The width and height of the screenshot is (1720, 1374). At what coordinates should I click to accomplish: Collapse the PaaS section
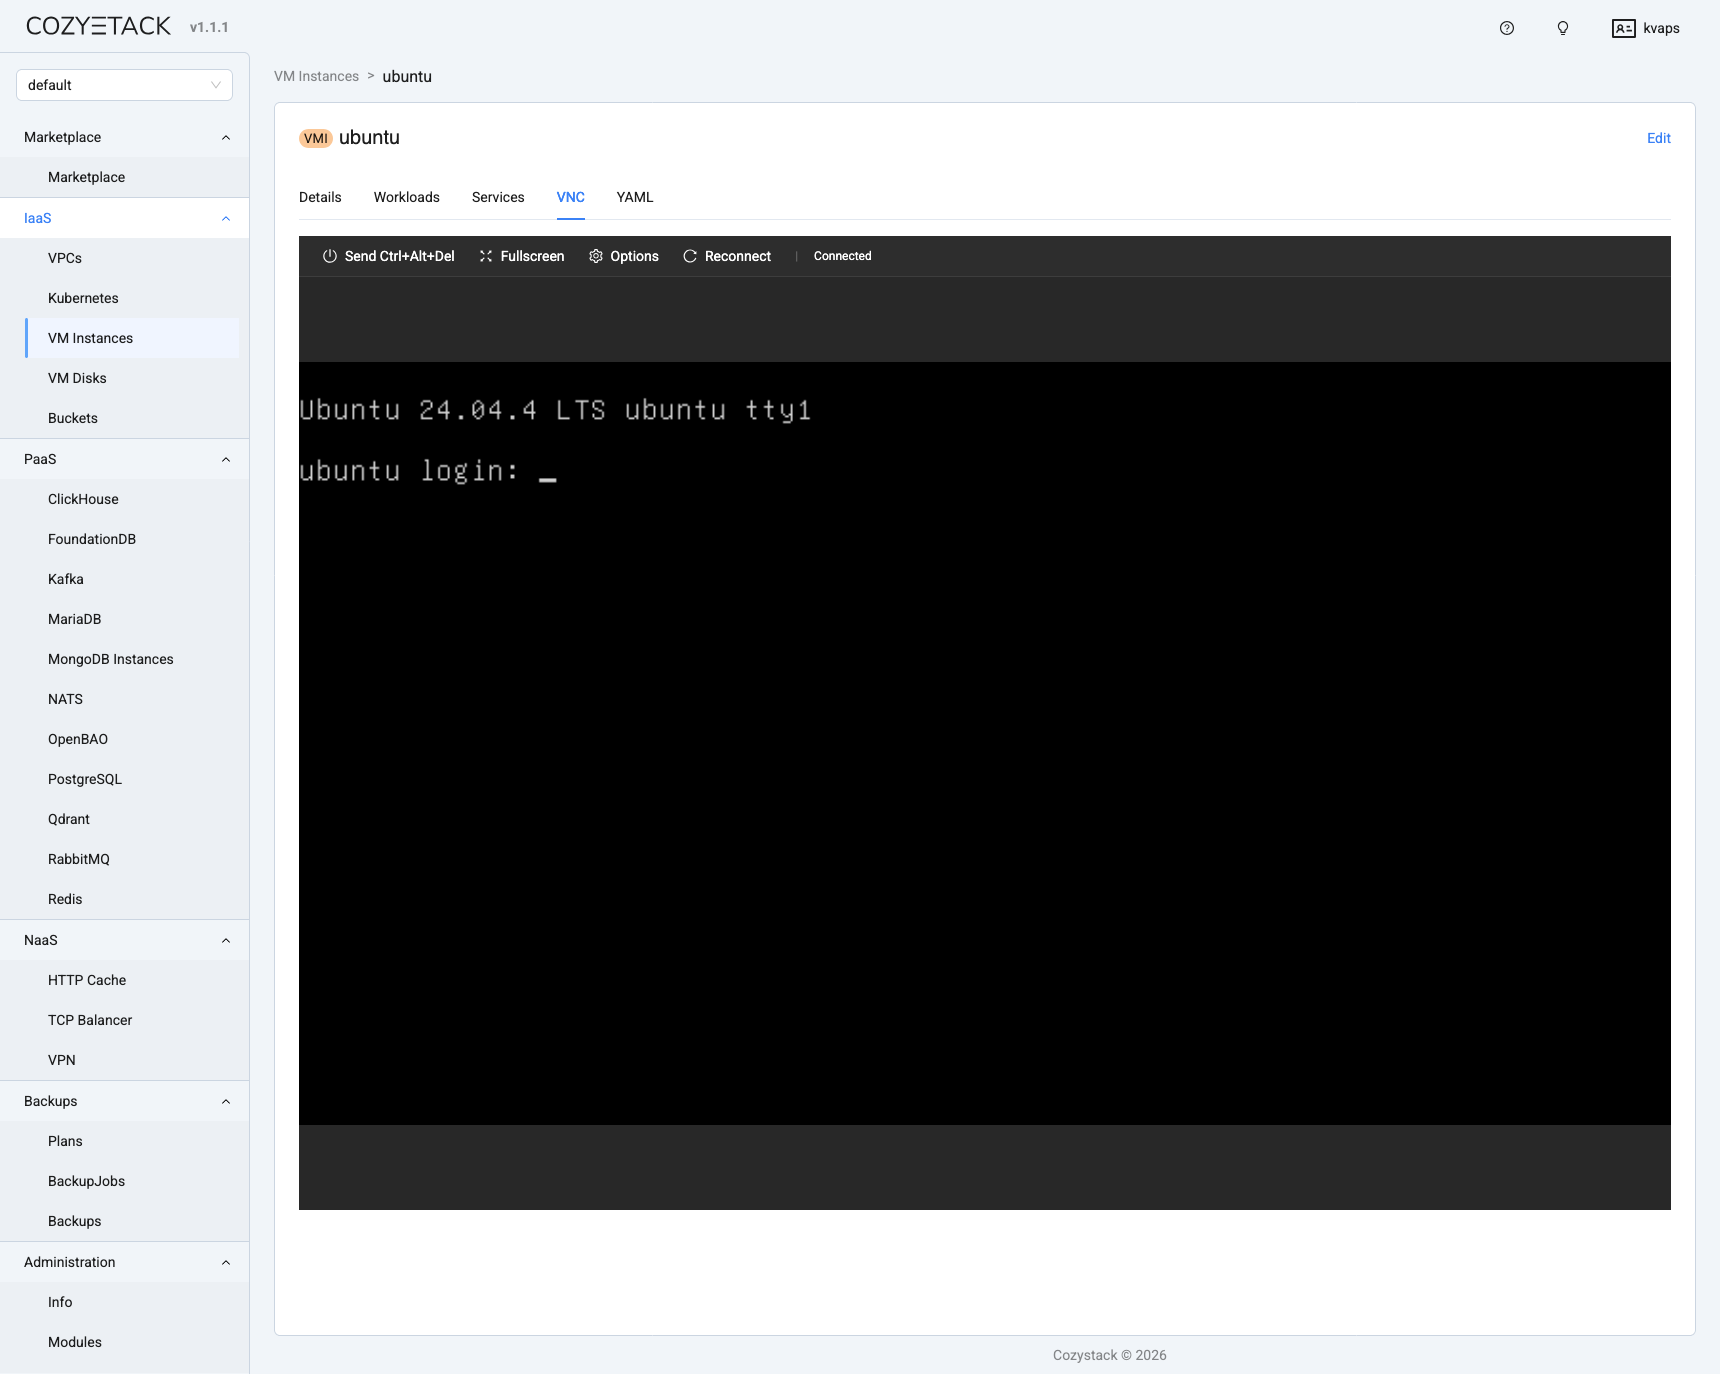[226, 459]
